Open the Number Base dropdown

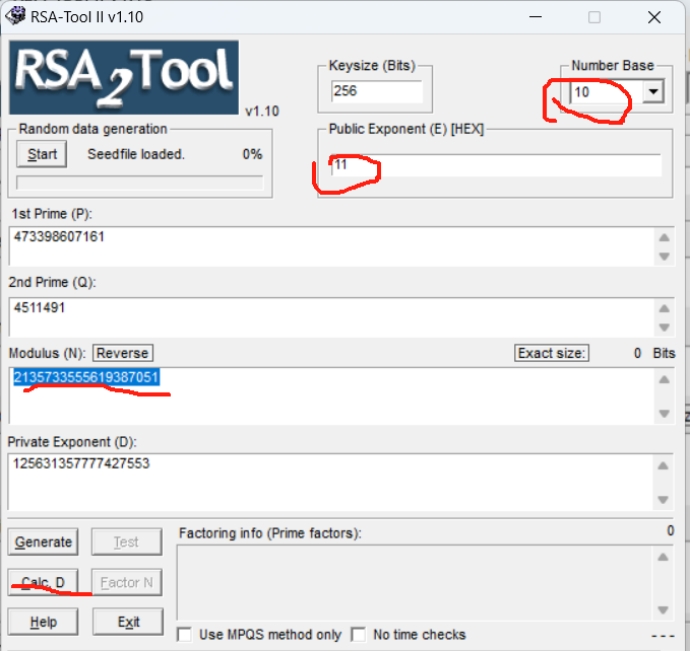coord(653,92)
